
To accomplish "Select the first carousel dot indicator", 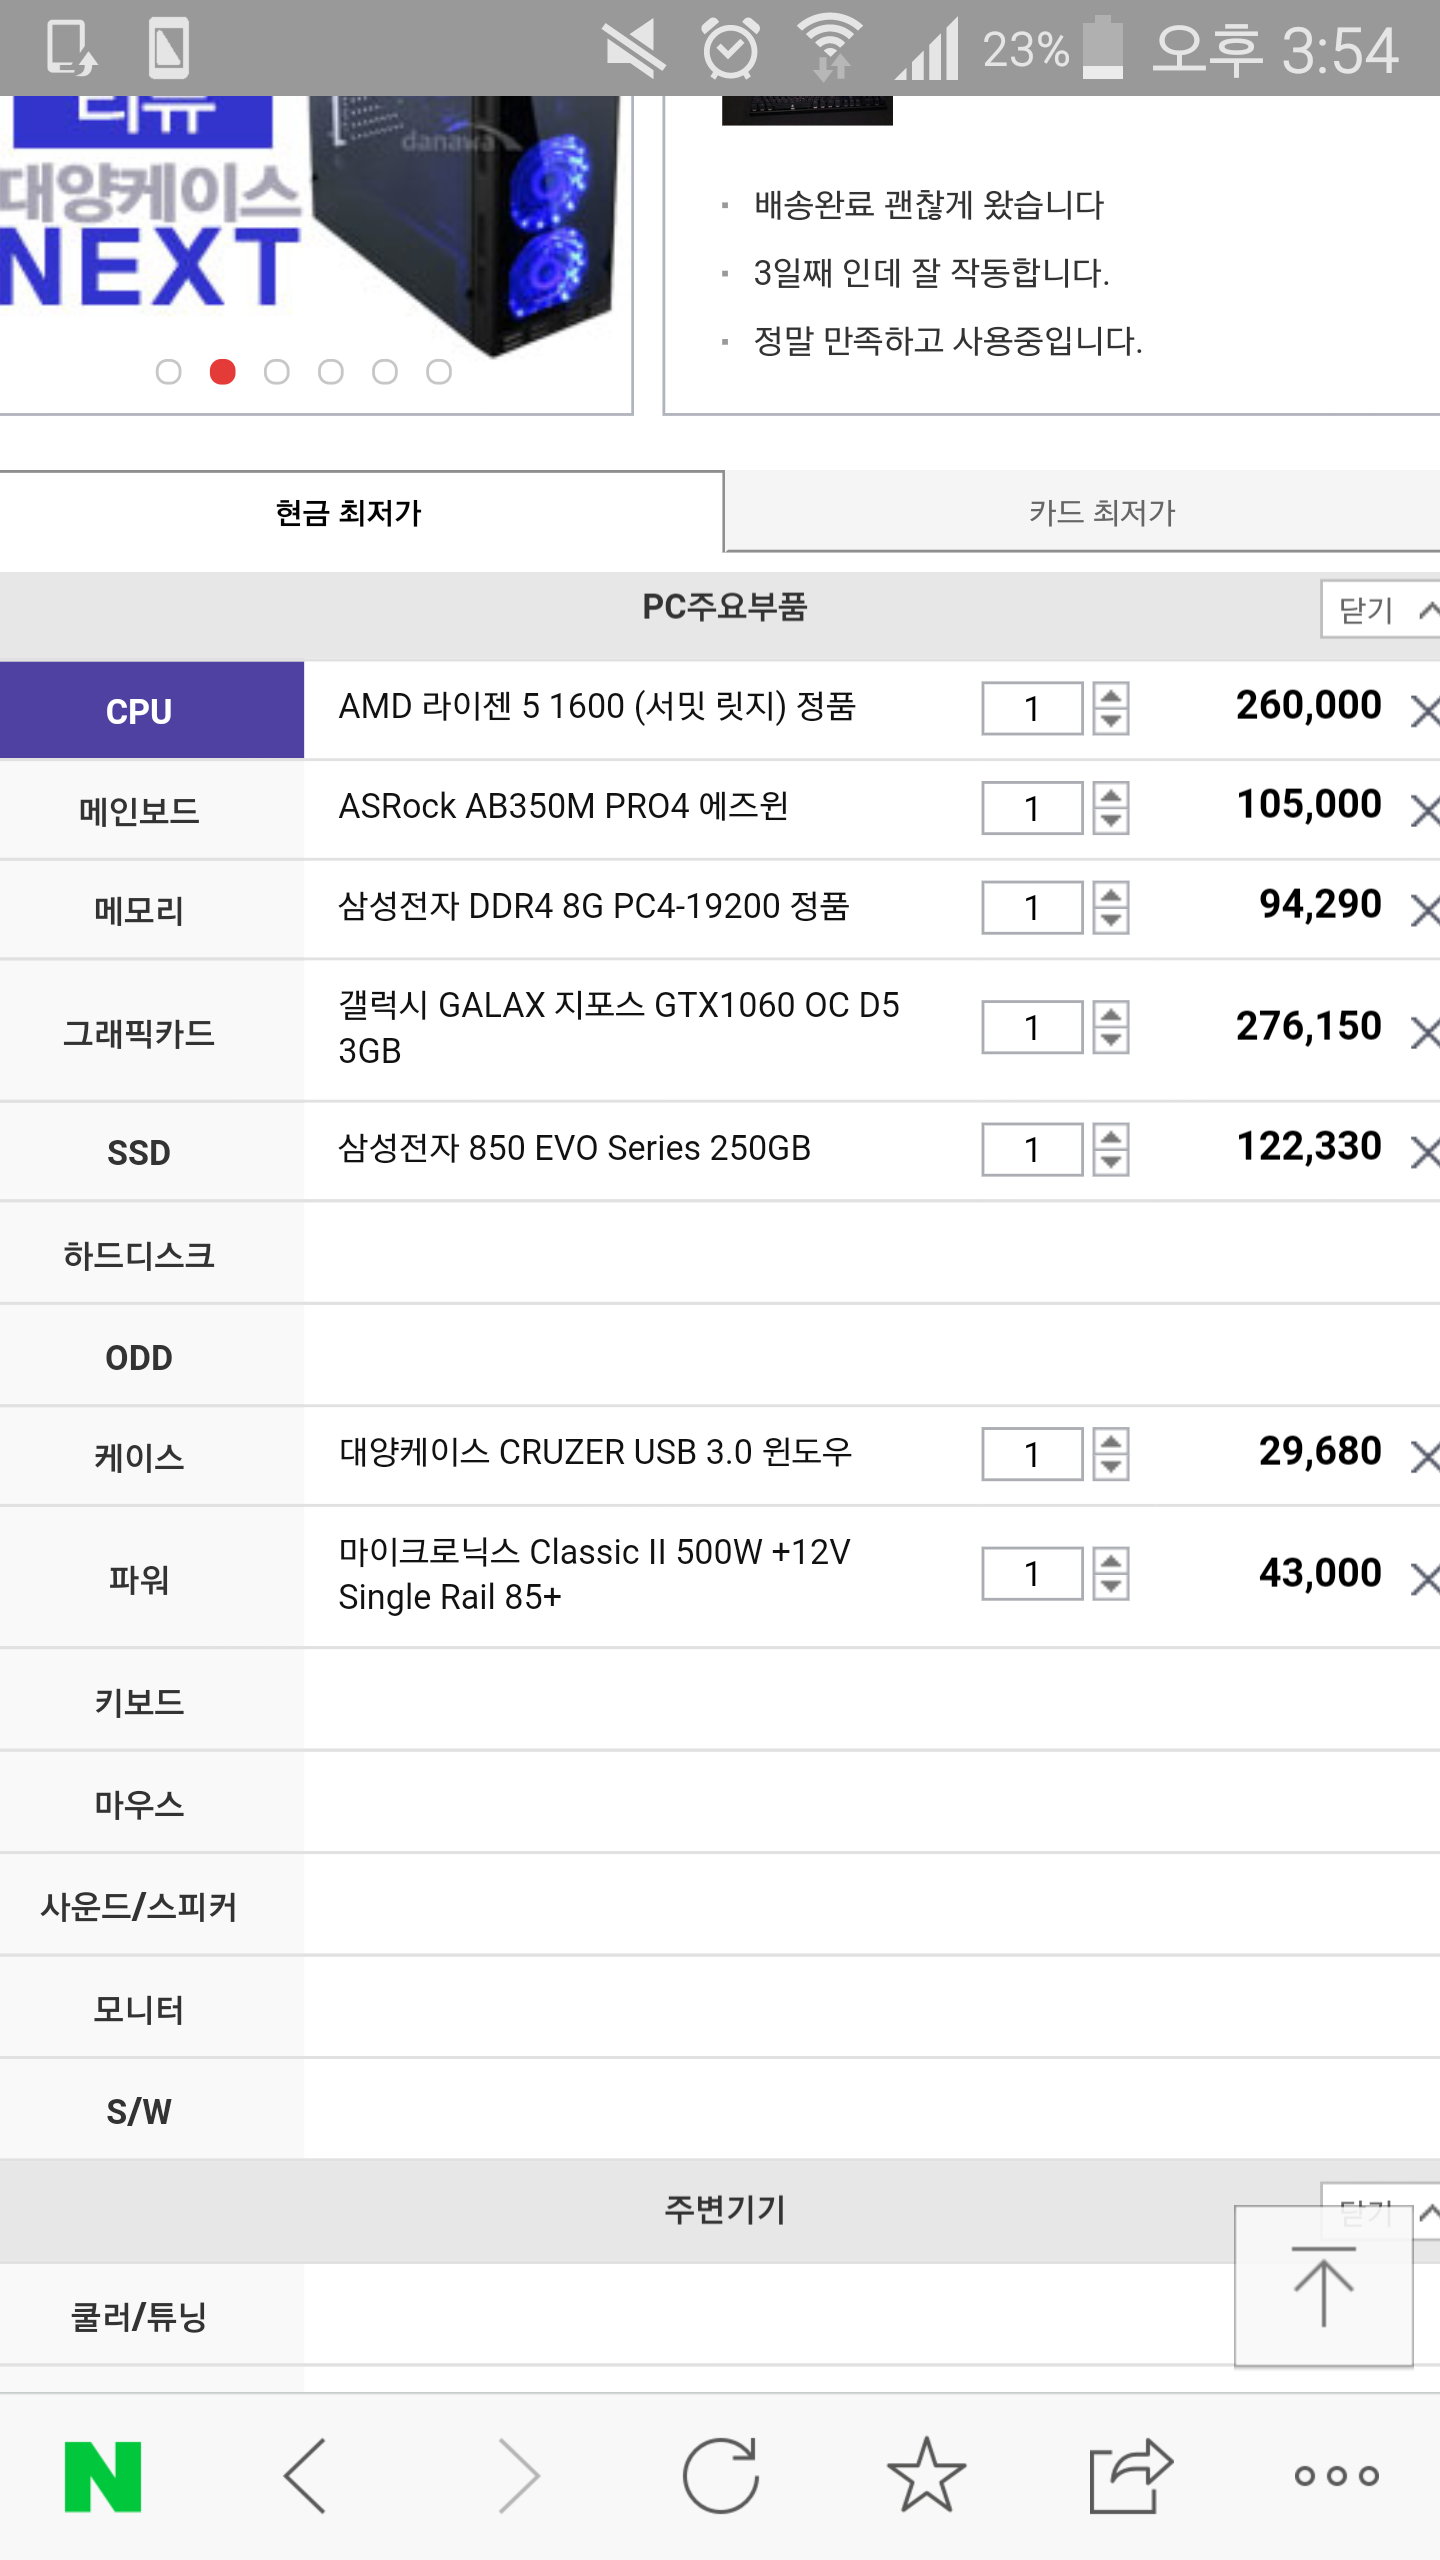I will [x=169, y=372].
